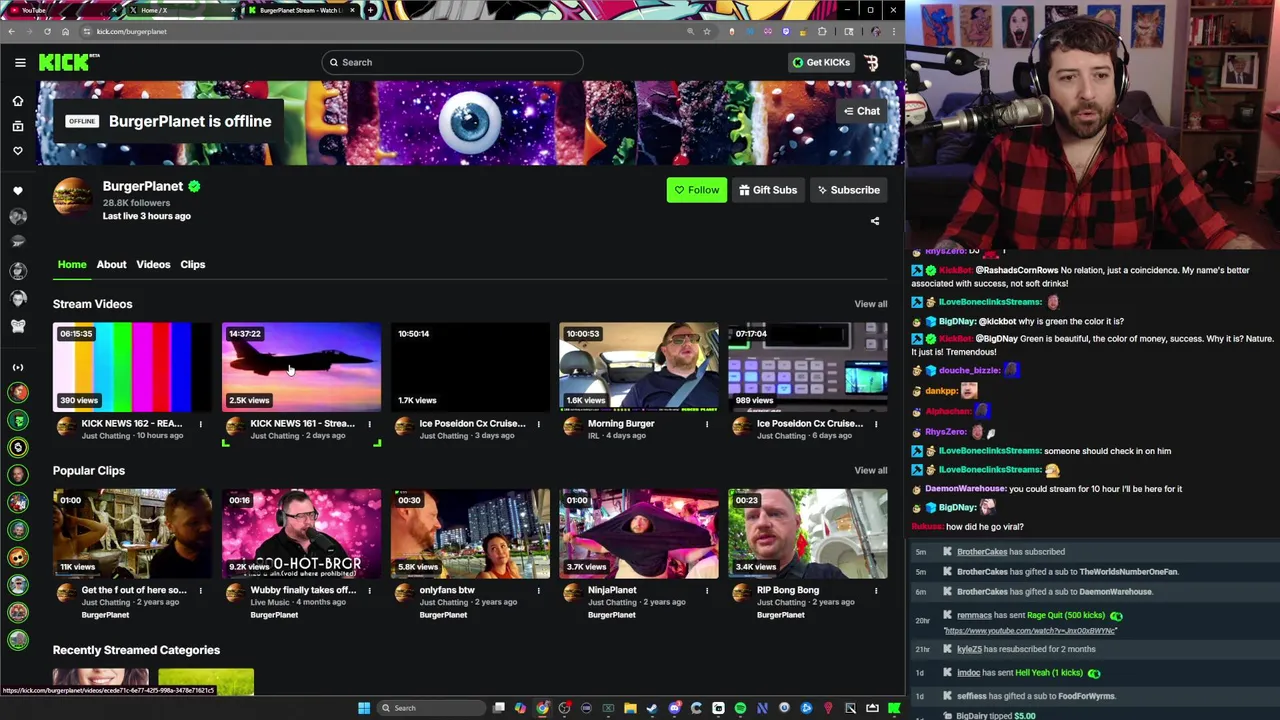Open options menu for Morning Burger video

pos(707,424)
